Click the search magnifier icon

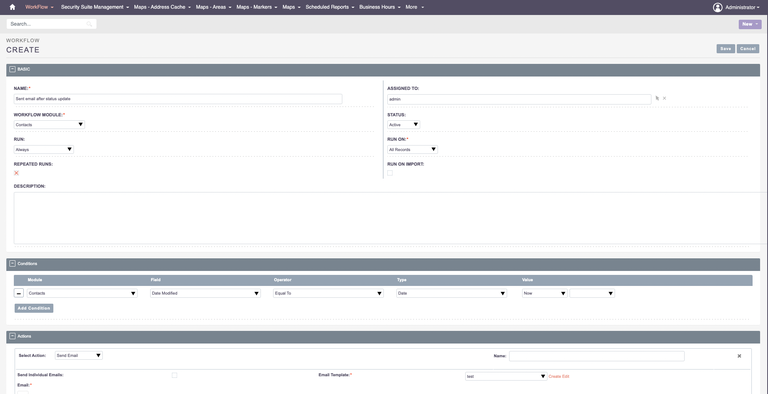pos(89,24)
